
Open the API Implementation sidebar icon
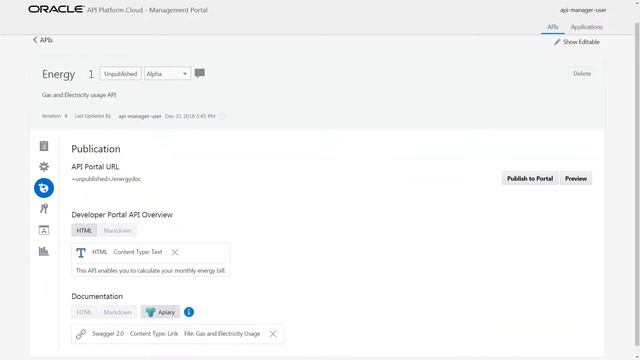(x=44, y=146)
